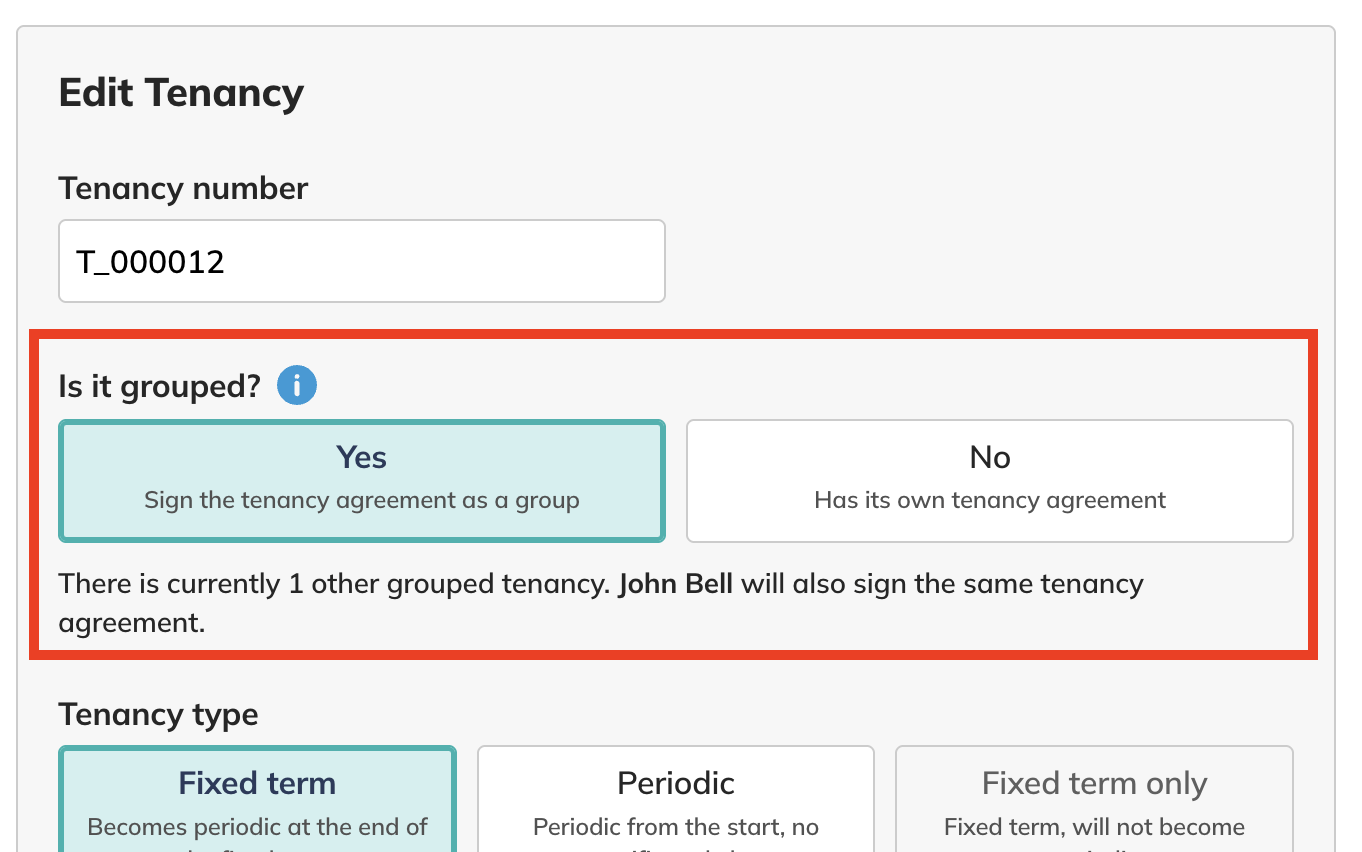Click the '1 other grouped tenancy' notice text

448,584
